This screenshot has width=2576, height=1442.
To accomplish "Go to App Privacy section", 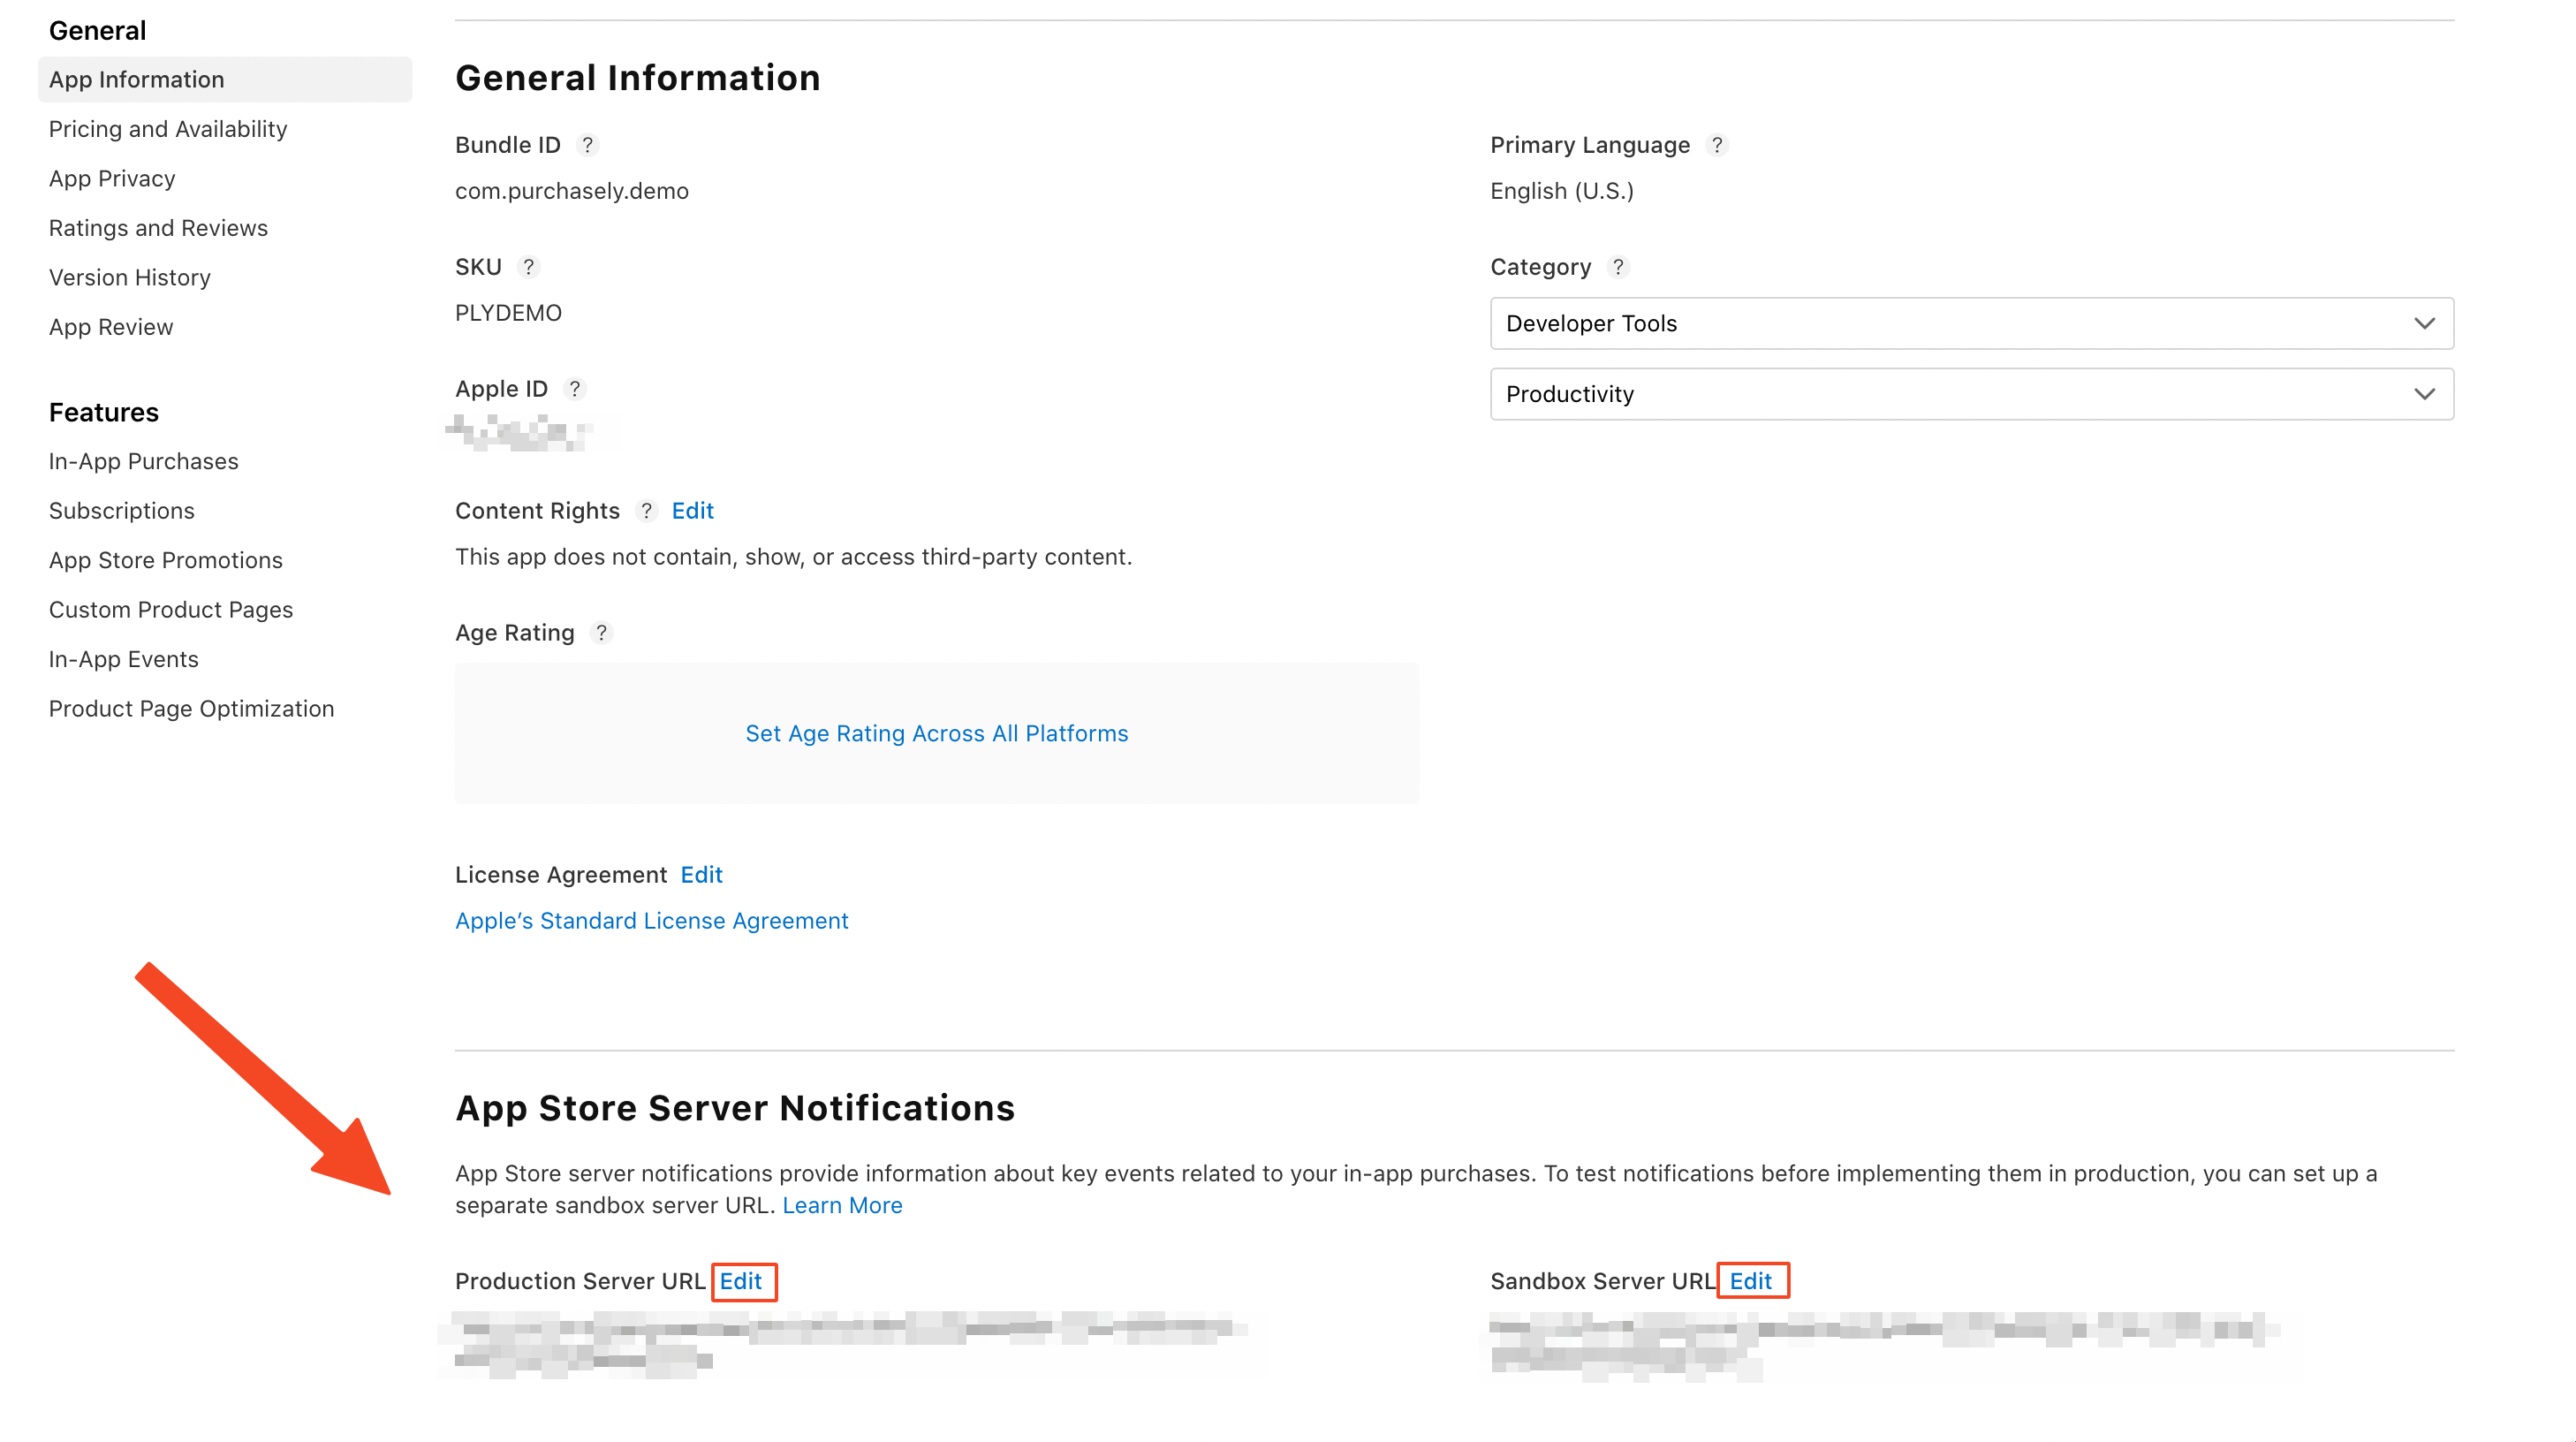I will point(112,178).
